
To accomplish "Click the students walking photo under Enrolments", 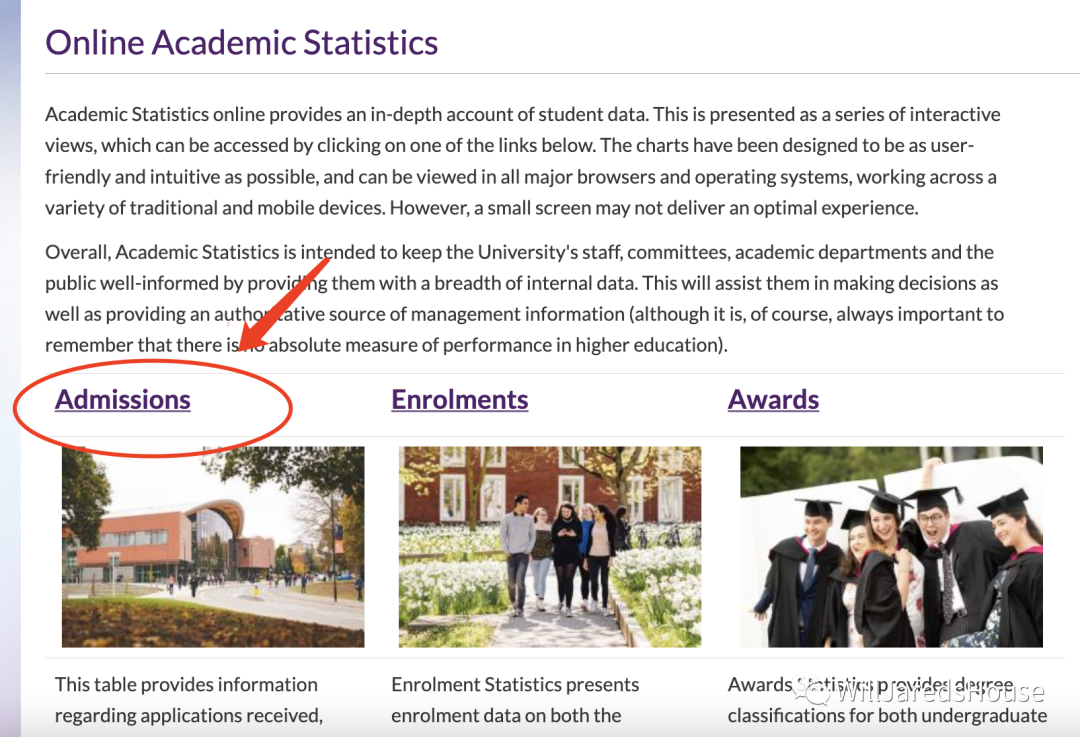I will click(x=549, y=546).
